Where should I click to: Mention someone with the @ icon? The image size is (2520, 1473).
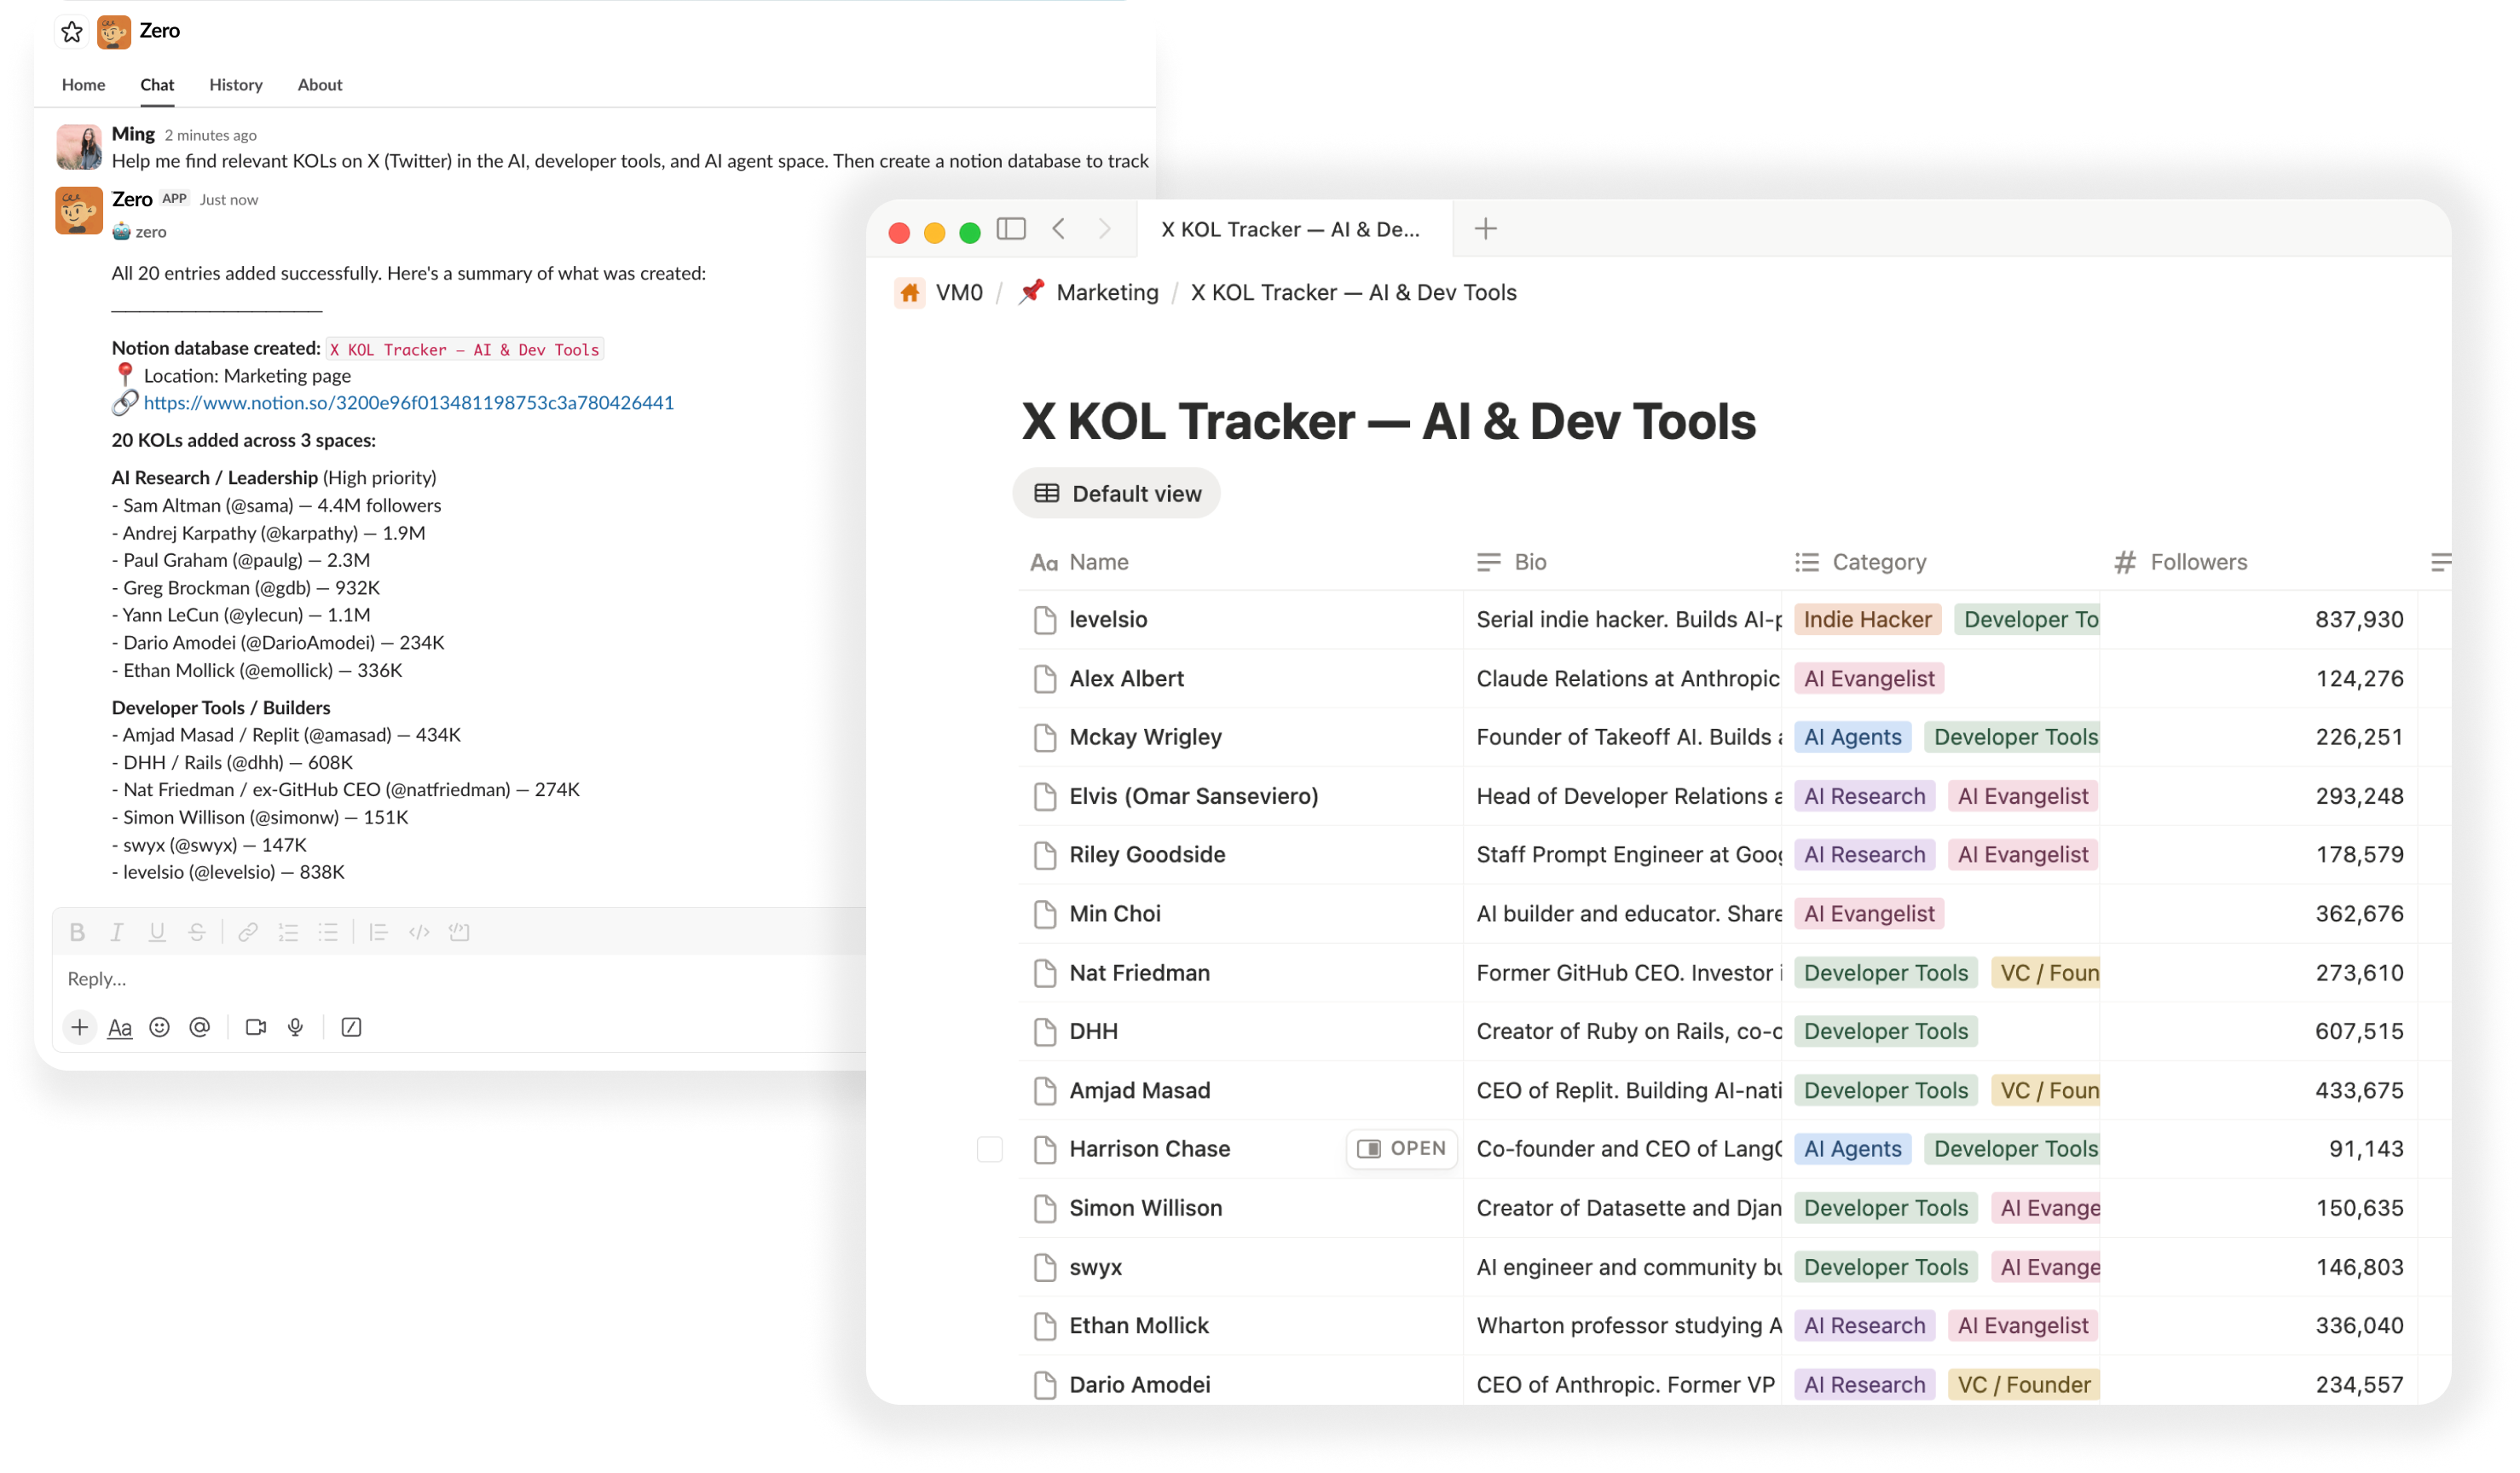(x=200, y=1027)
